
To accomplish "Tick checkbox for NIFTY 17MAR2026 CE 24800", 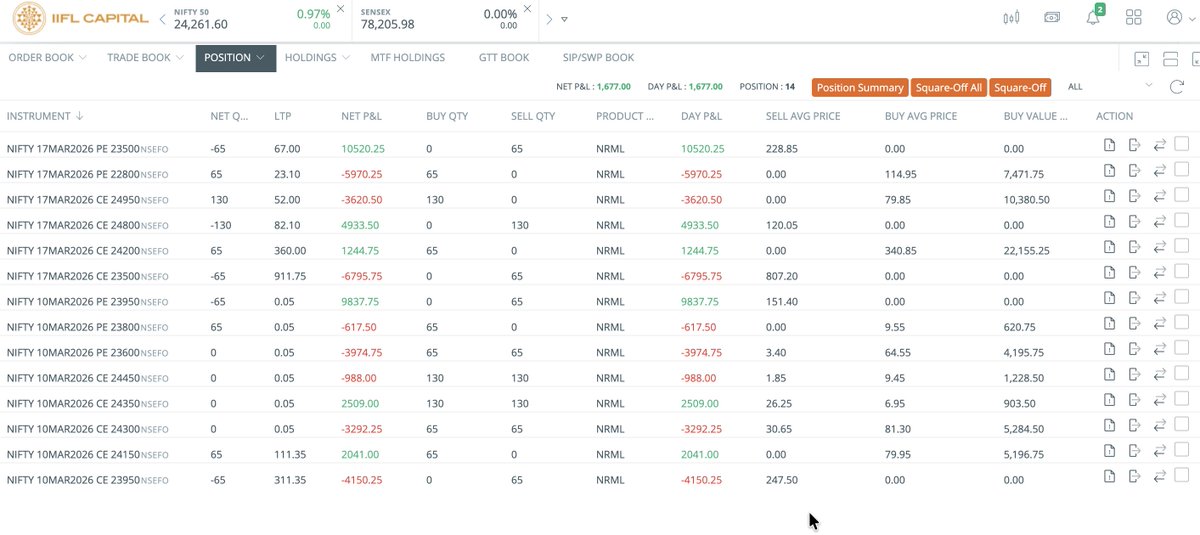I will 1182,220.
